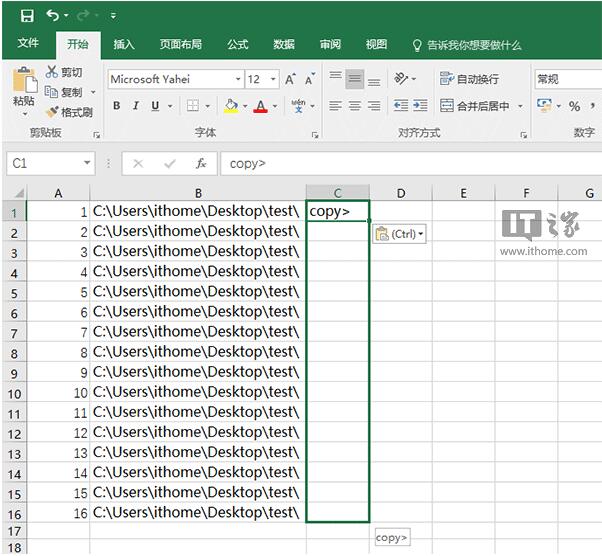Open the 公式 (Formulas) tab
The image size is (602, 556).
[x=237, y=45]
